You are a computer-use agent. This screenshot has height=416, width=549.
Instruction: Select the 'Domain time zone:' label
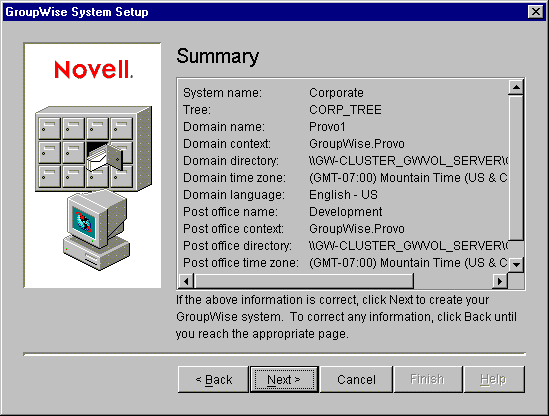click(234, 178)
